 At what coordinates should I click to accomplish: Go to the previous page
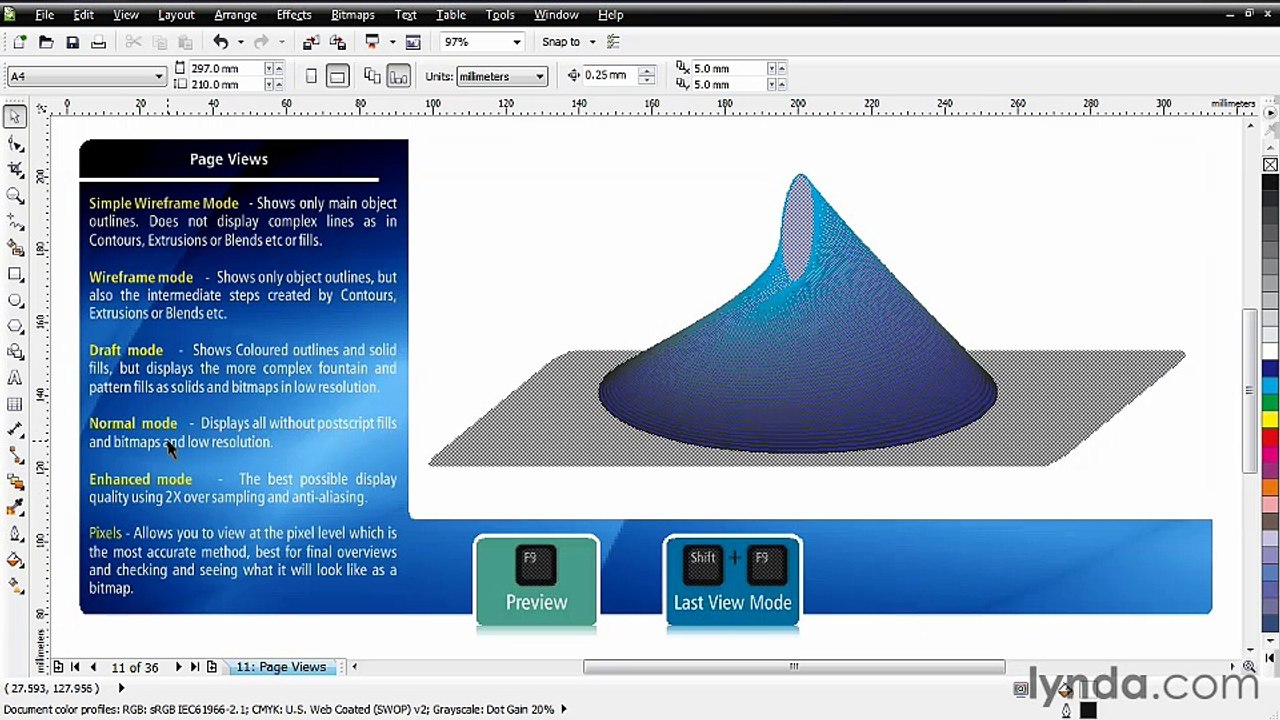click(93, 667)
